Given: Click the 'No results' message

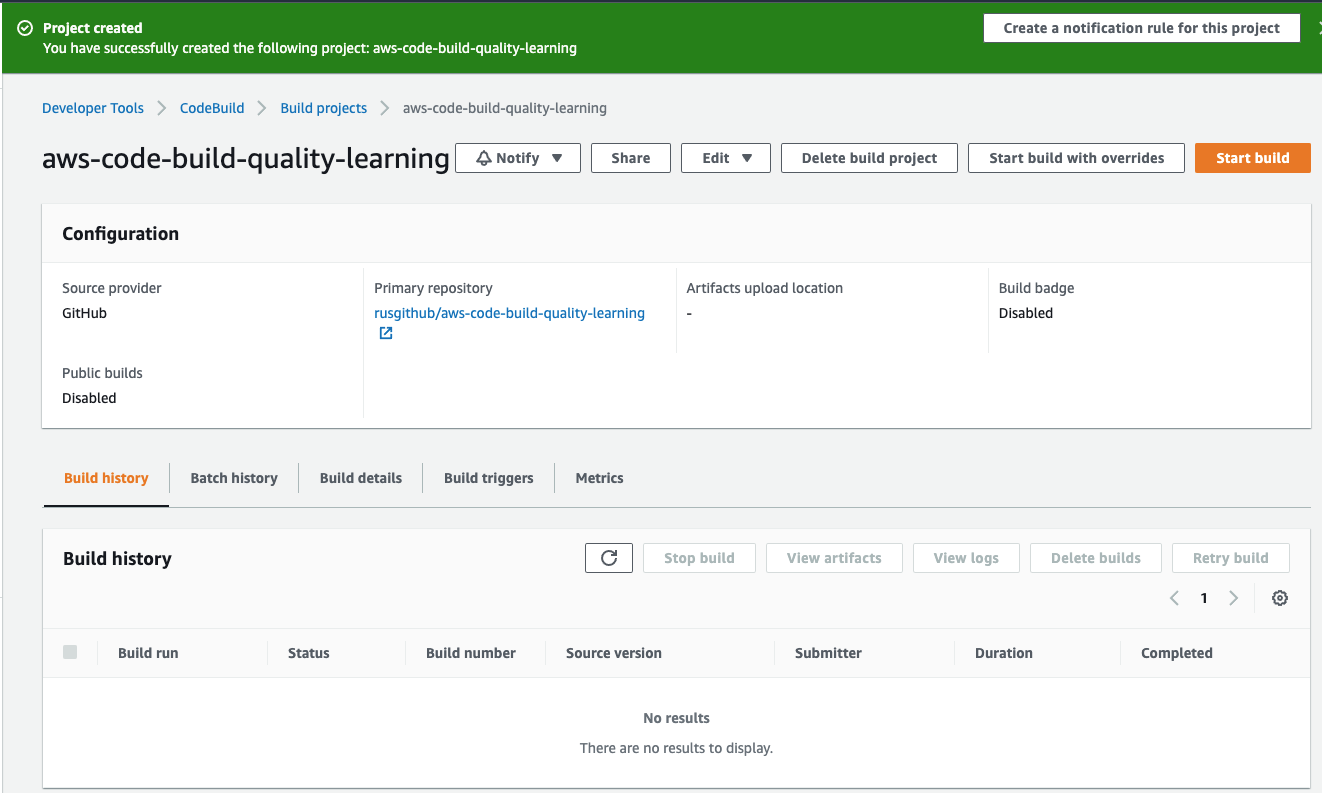Looking at the screenshot, I should (677, 718).
